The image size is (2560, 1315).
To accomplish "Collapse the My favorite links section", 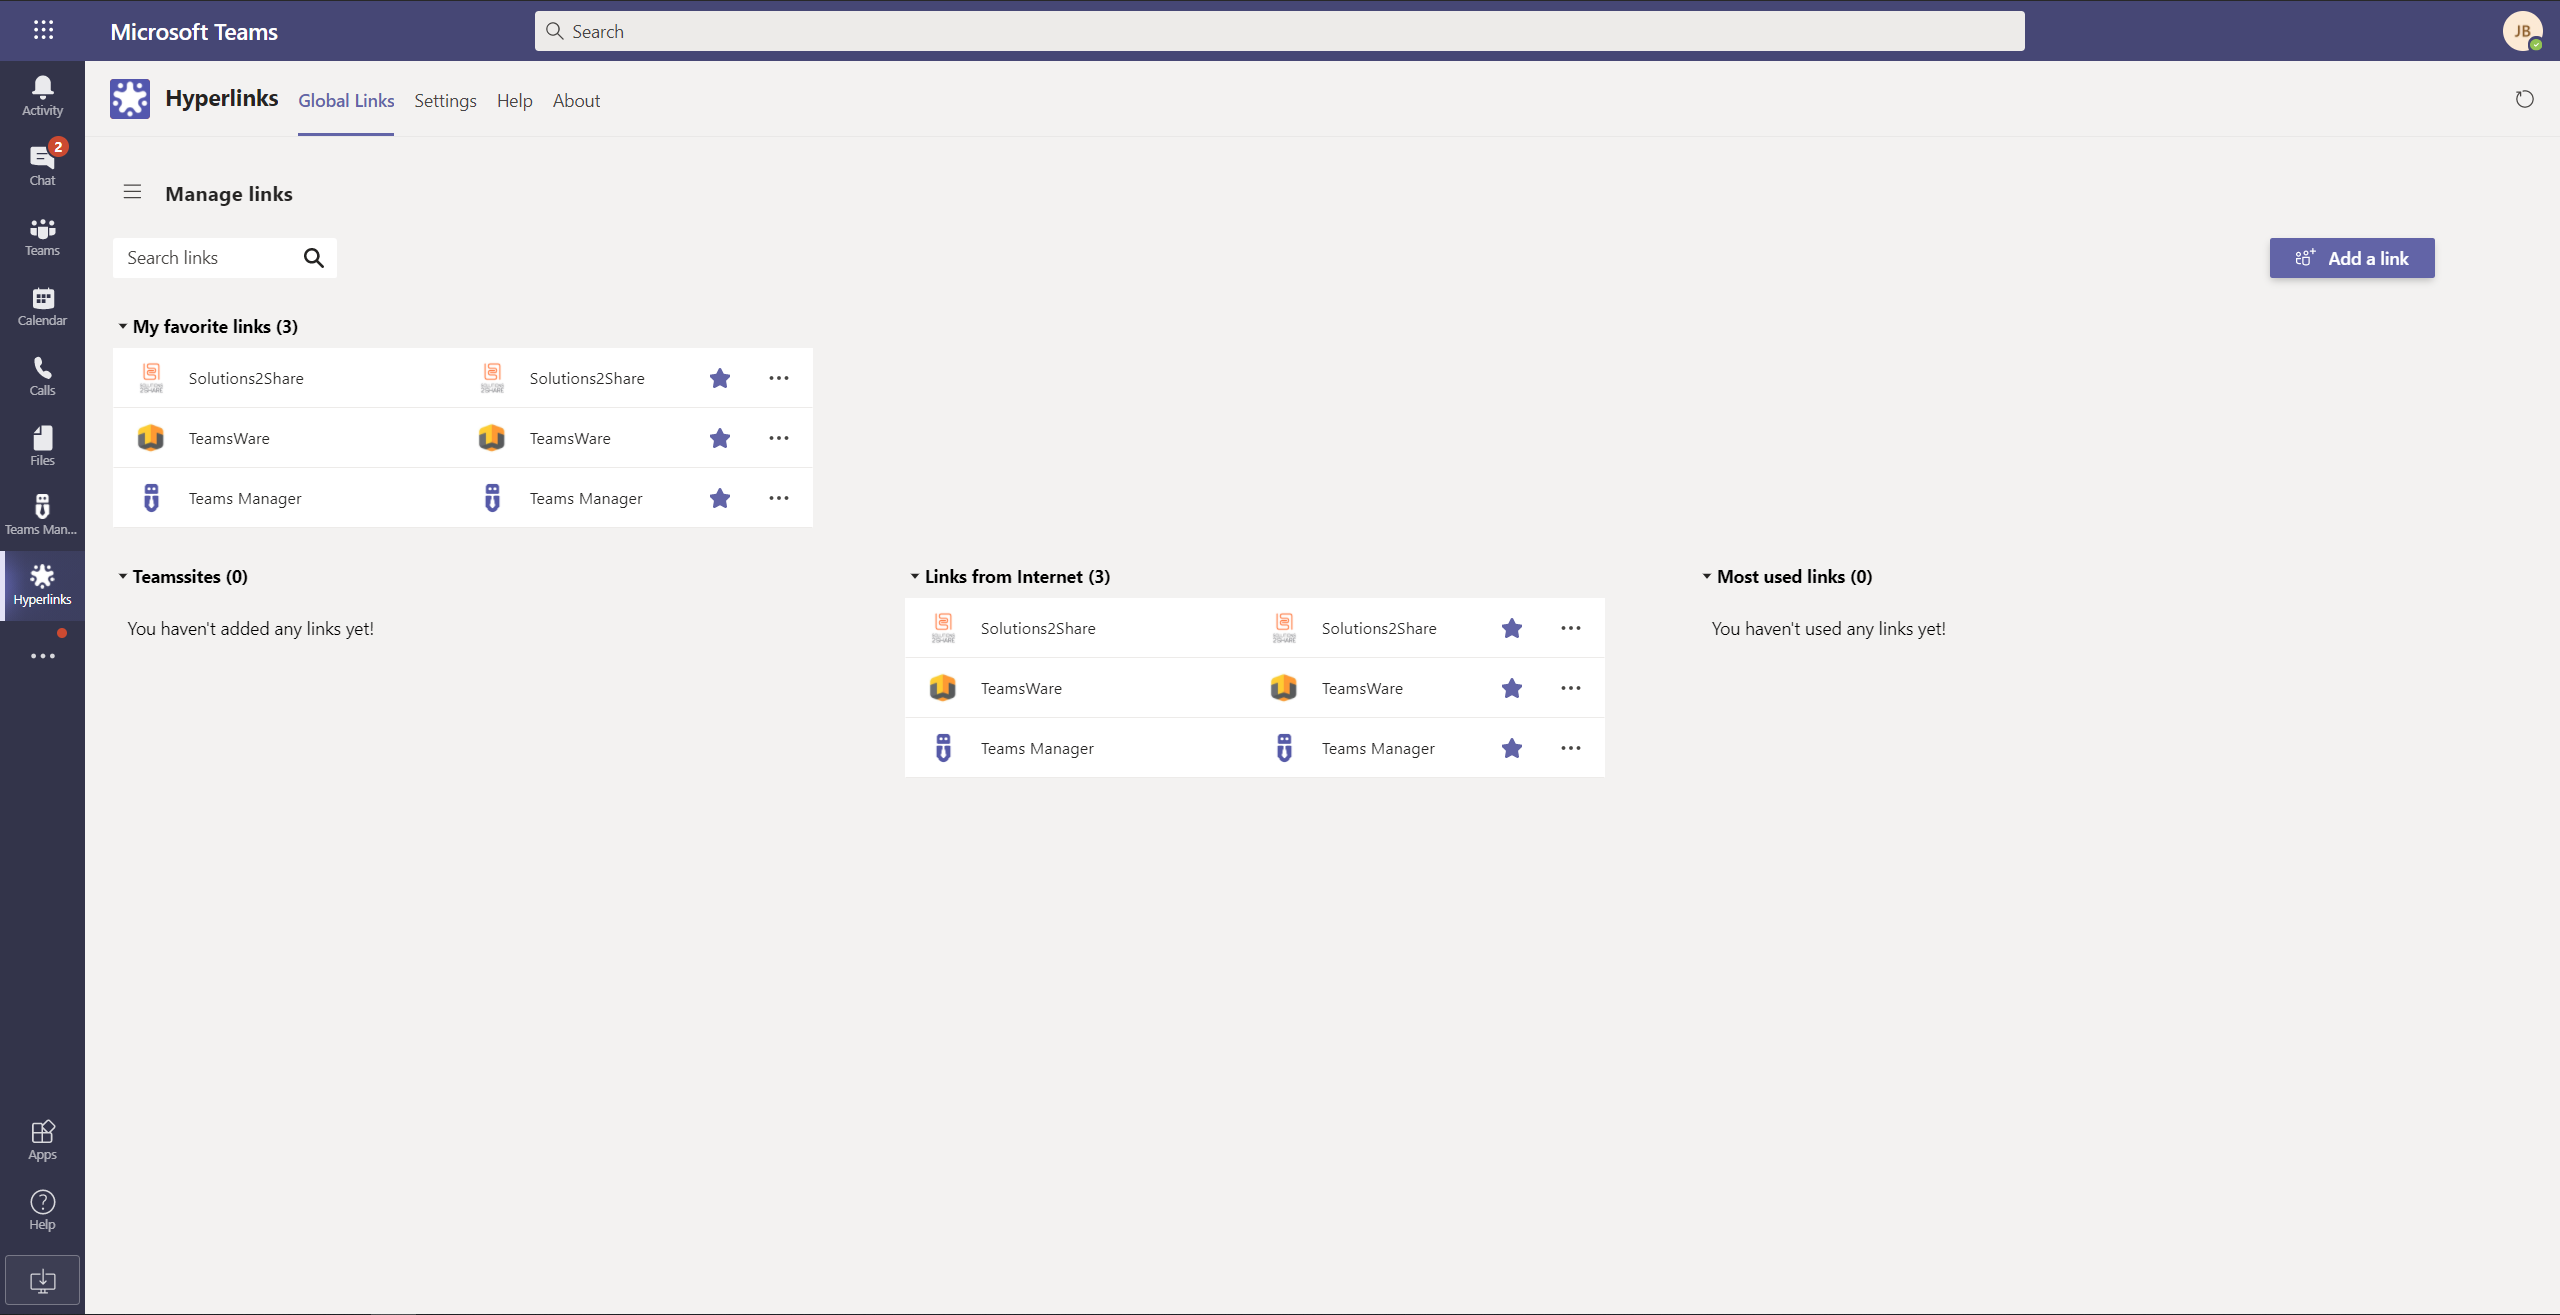I will click(x=123, y=327).
